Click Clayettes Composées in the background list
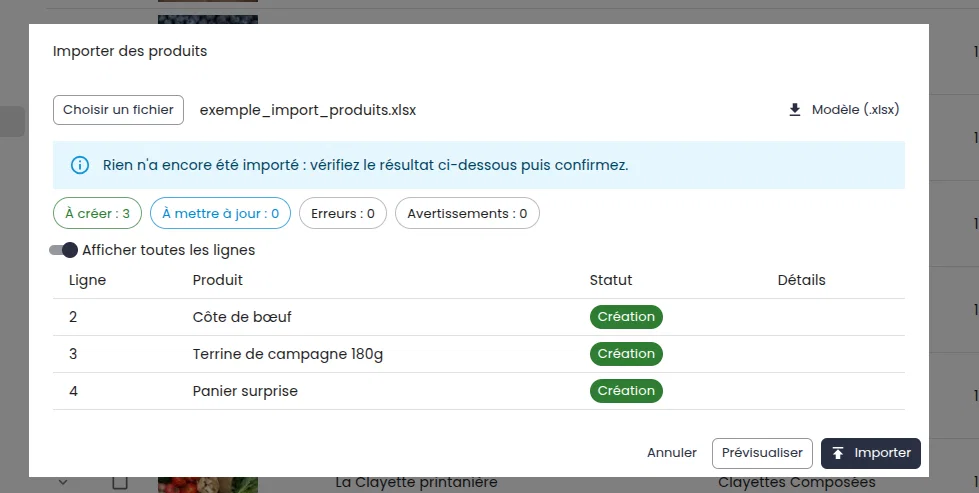The height and width of the screenshot is (493, 979). coord(797,482)
